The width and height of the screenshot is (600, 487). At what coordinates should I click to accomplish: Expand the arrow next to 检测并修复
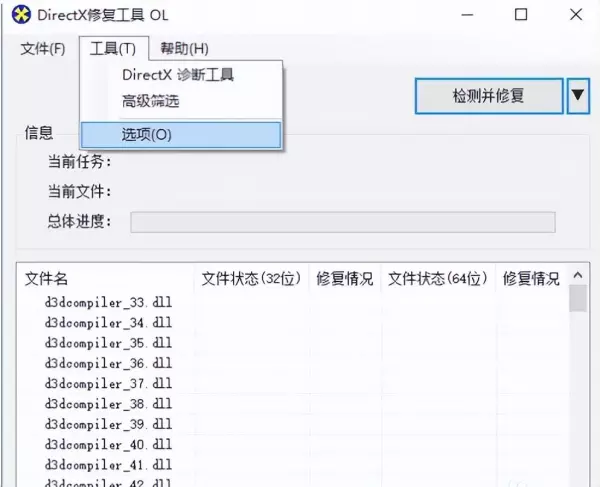point(578,96)
